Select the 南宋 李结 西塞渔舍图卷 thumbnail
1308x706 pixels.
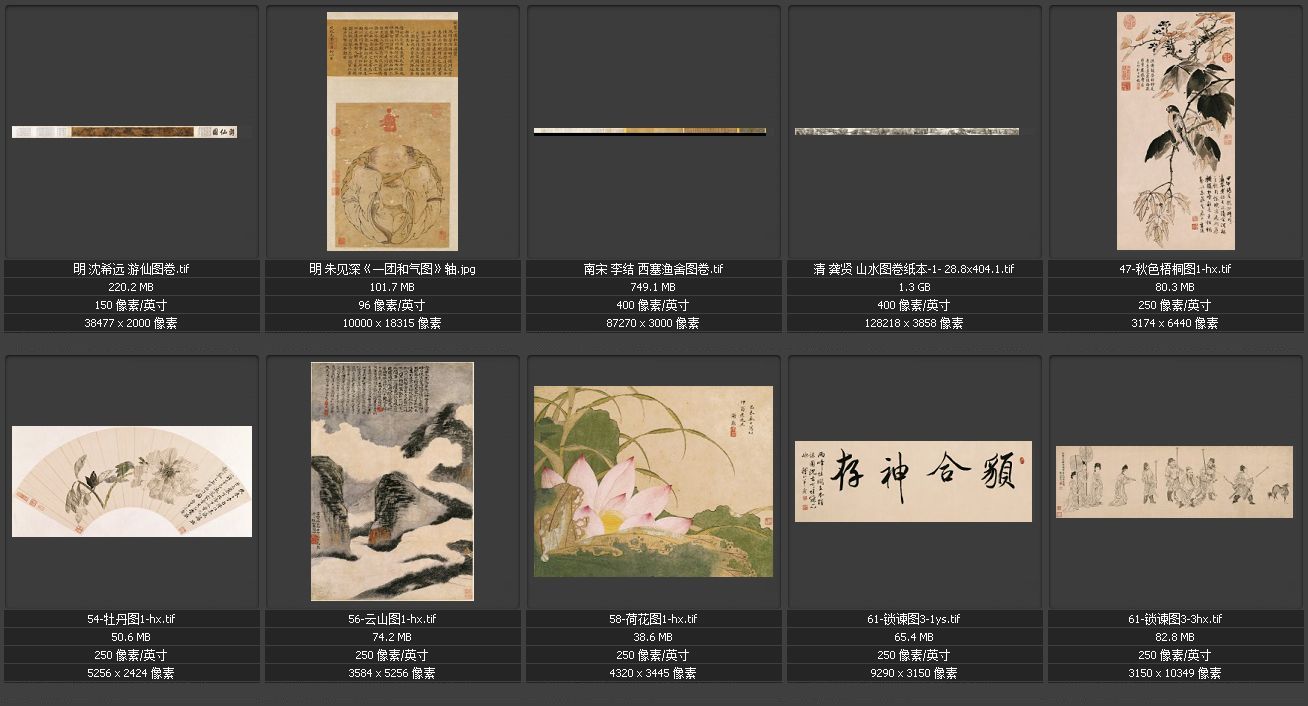coord(650,131)
